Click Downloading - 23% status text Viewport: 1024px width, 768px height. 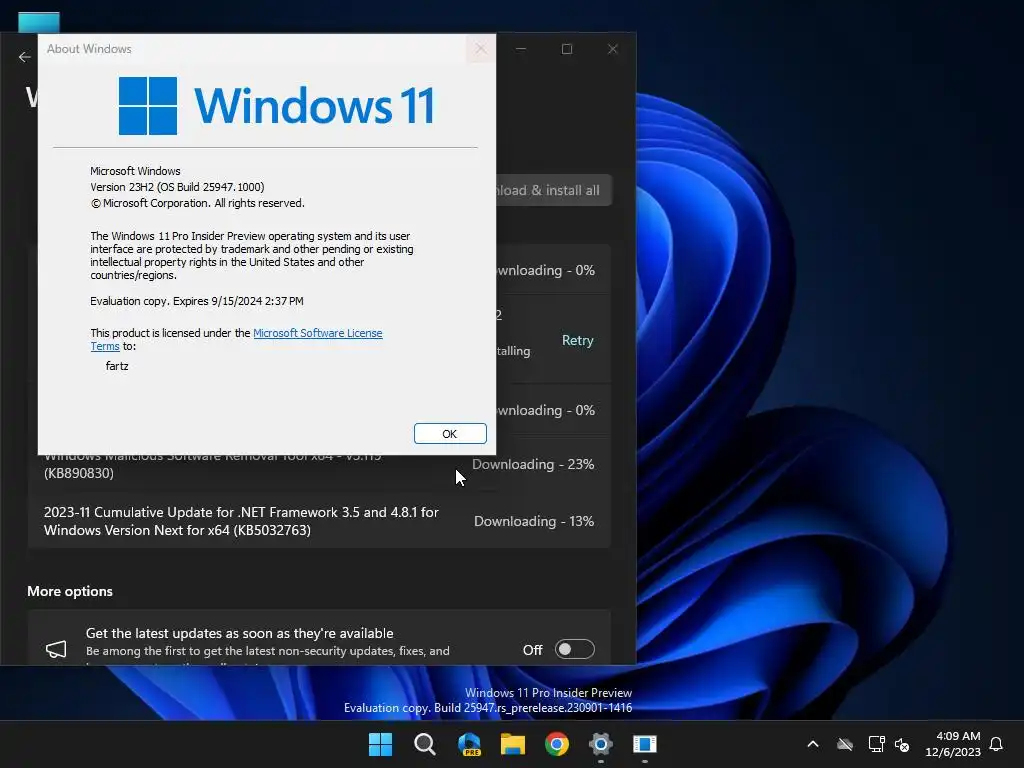coord(533,464)
